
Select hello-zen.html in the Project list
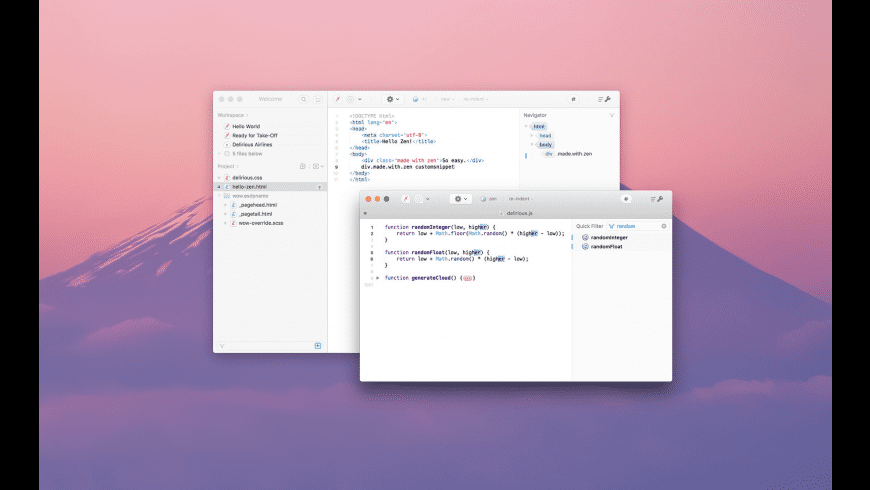[270, 187]
